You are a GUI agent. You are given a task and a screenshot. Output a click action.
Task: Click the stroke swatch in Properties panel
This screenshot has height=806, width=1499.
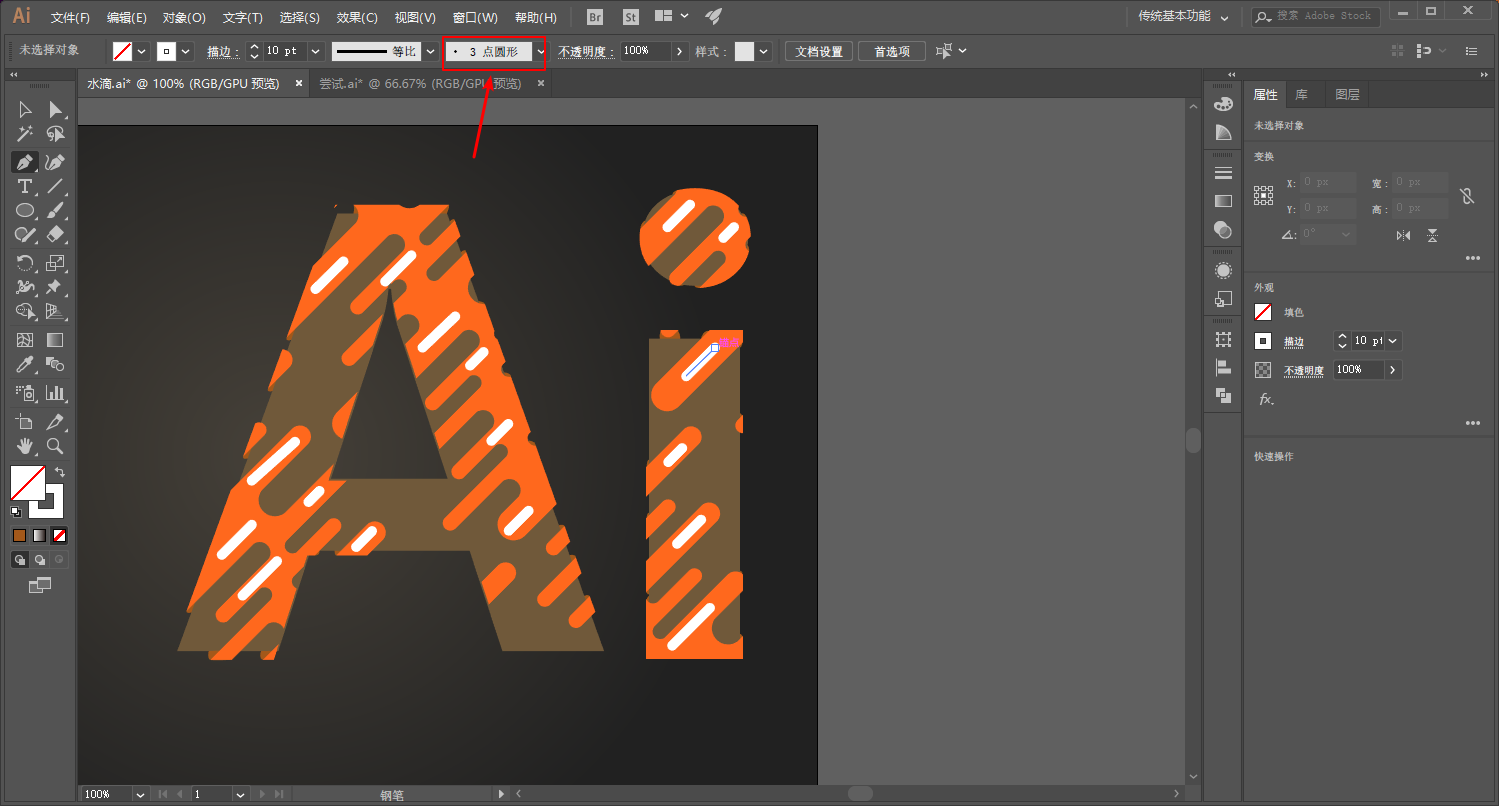[1264, 341]
